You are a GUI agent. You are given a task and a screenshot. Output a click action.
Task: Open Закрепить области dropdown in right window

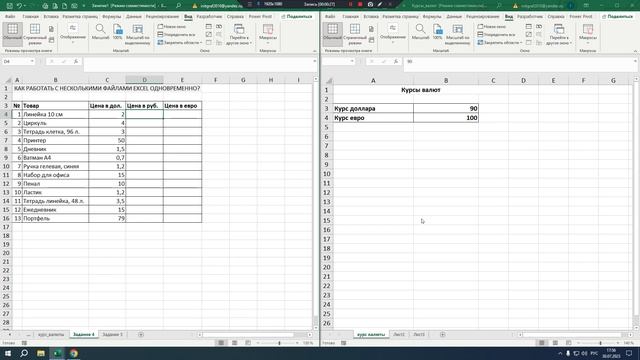click(500, 42)
